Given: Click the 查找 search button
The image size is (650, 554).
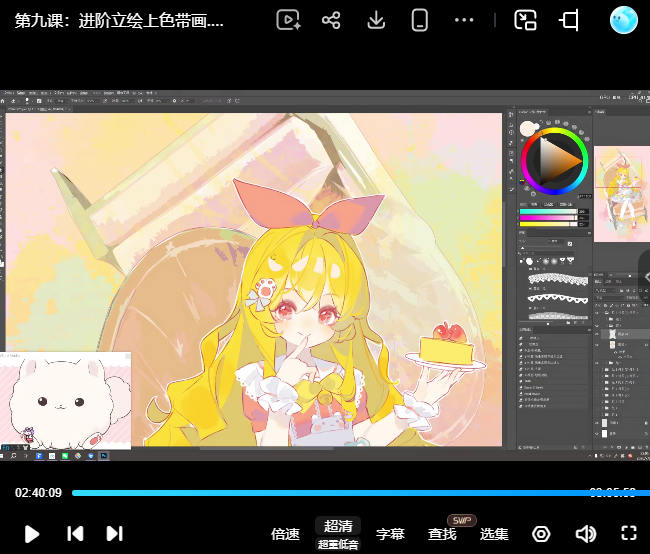Looking at the screenshot, I should click(442, 534).
